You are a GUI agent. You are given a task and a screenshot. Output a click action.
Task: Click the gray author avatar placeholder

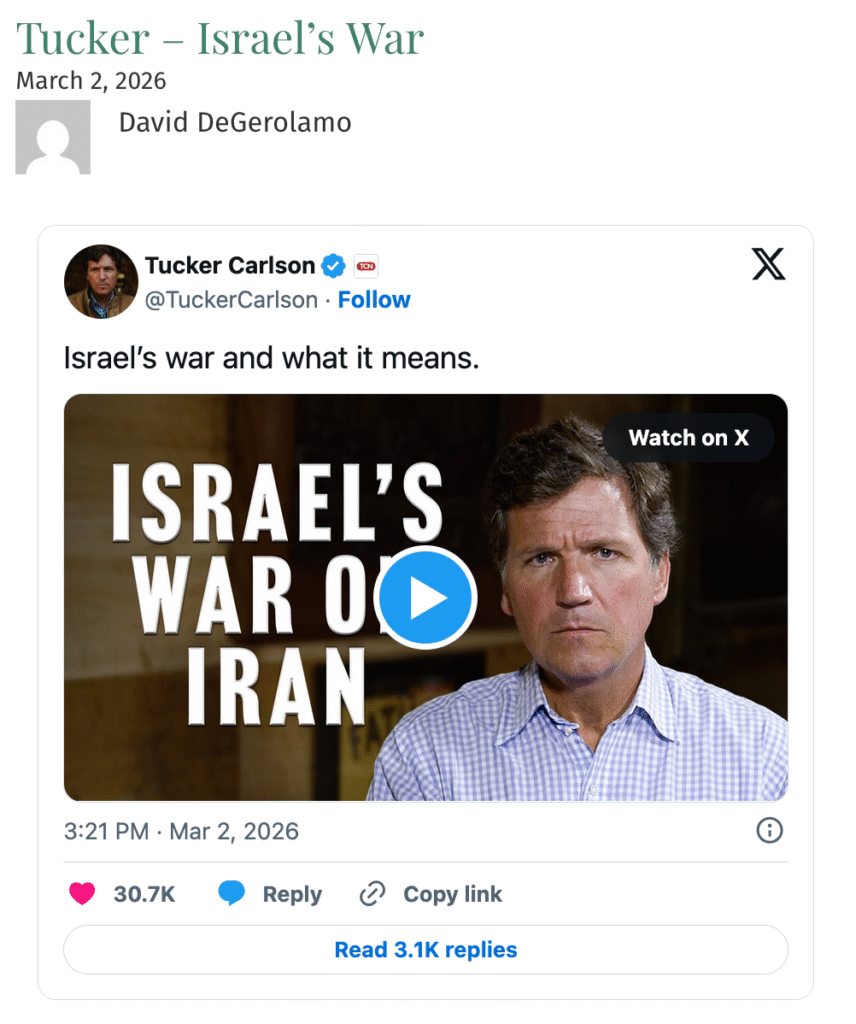53,137
